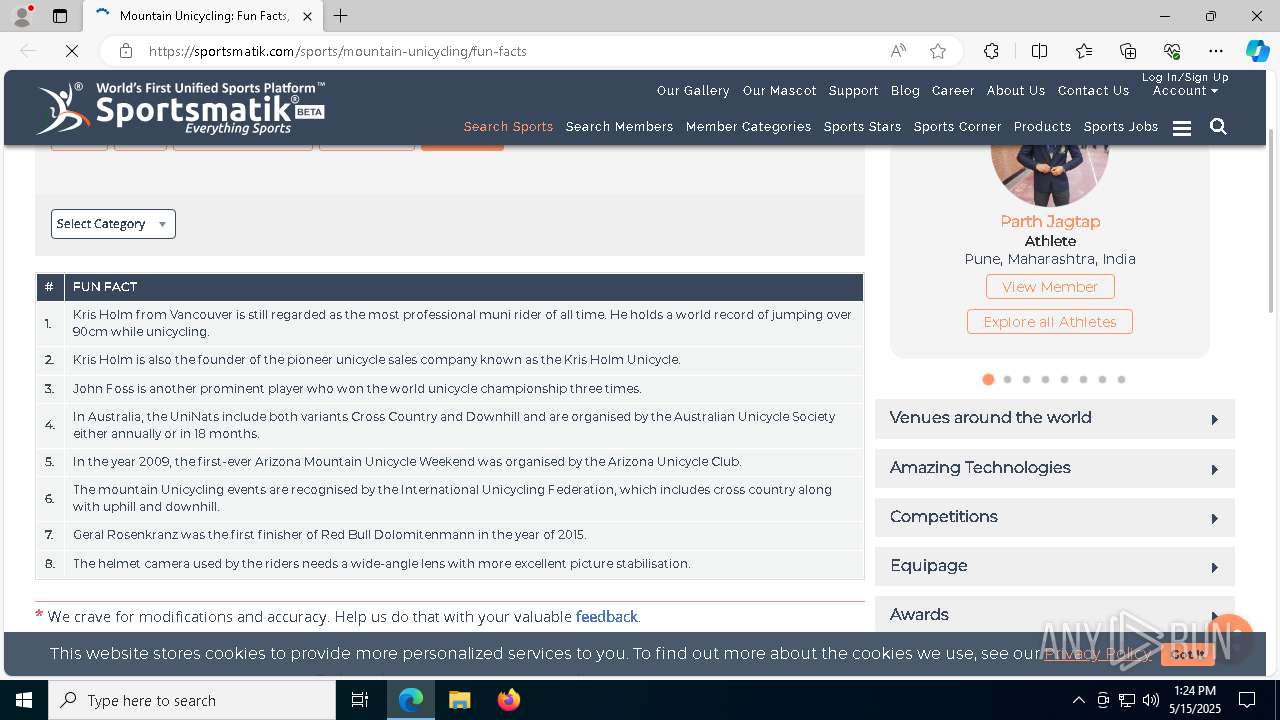The image size is (1280, 720).
Task: Click the site search magnifier icon
Action: (1218, 127)
